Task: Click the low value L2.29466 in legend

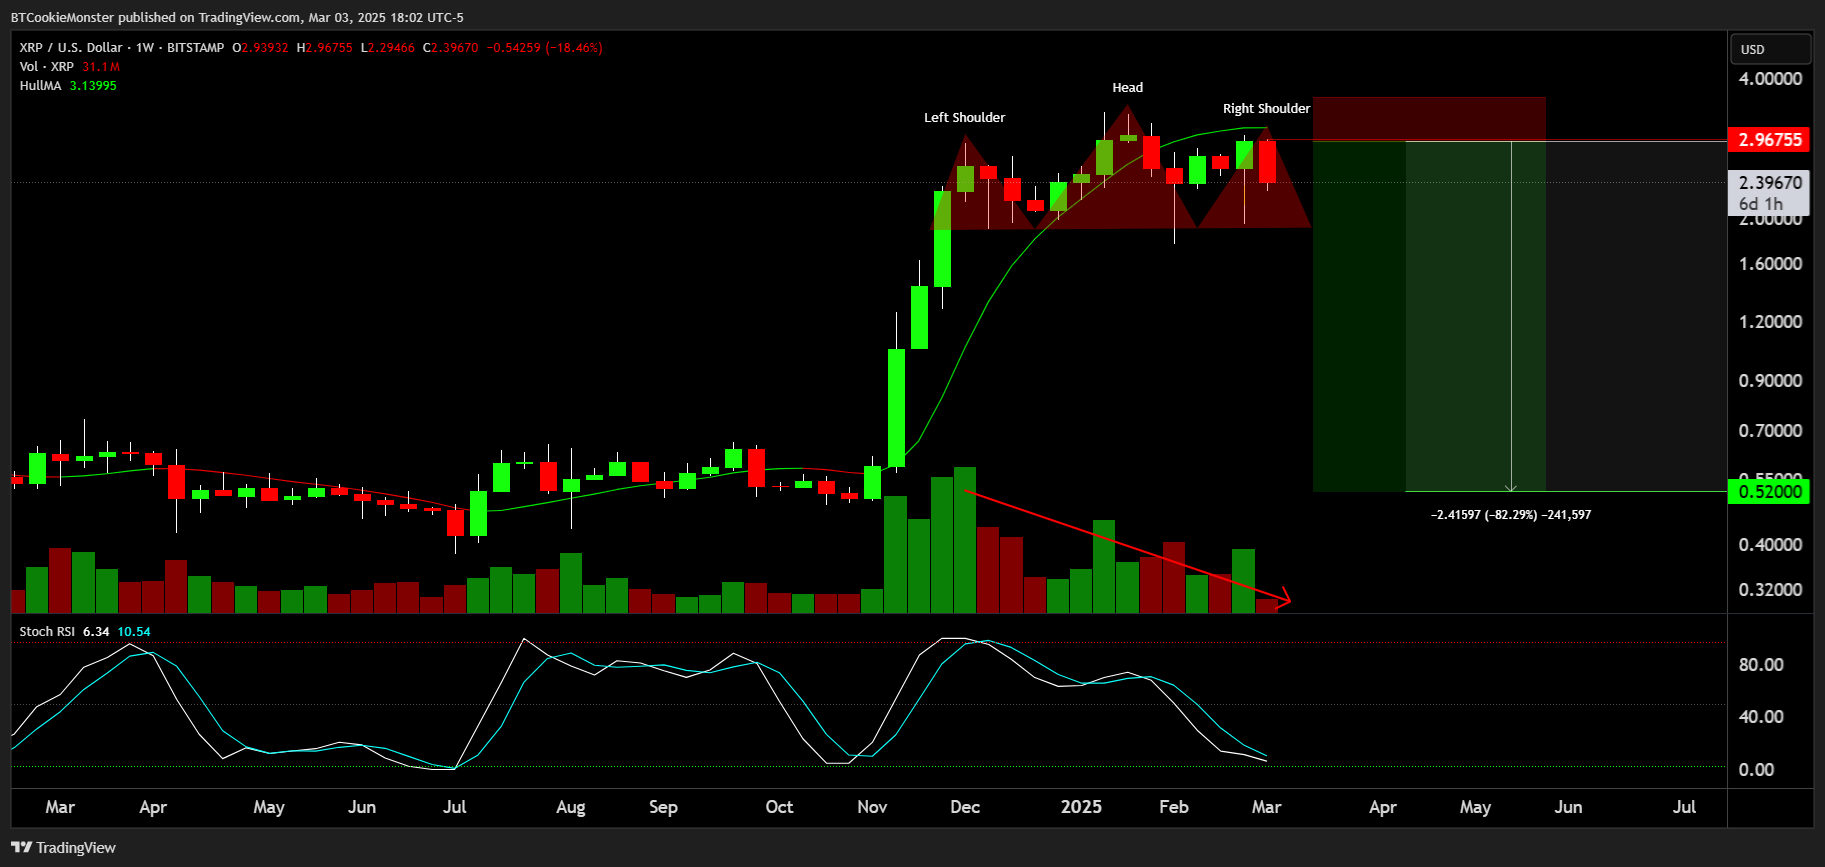Action: (388, 47)
